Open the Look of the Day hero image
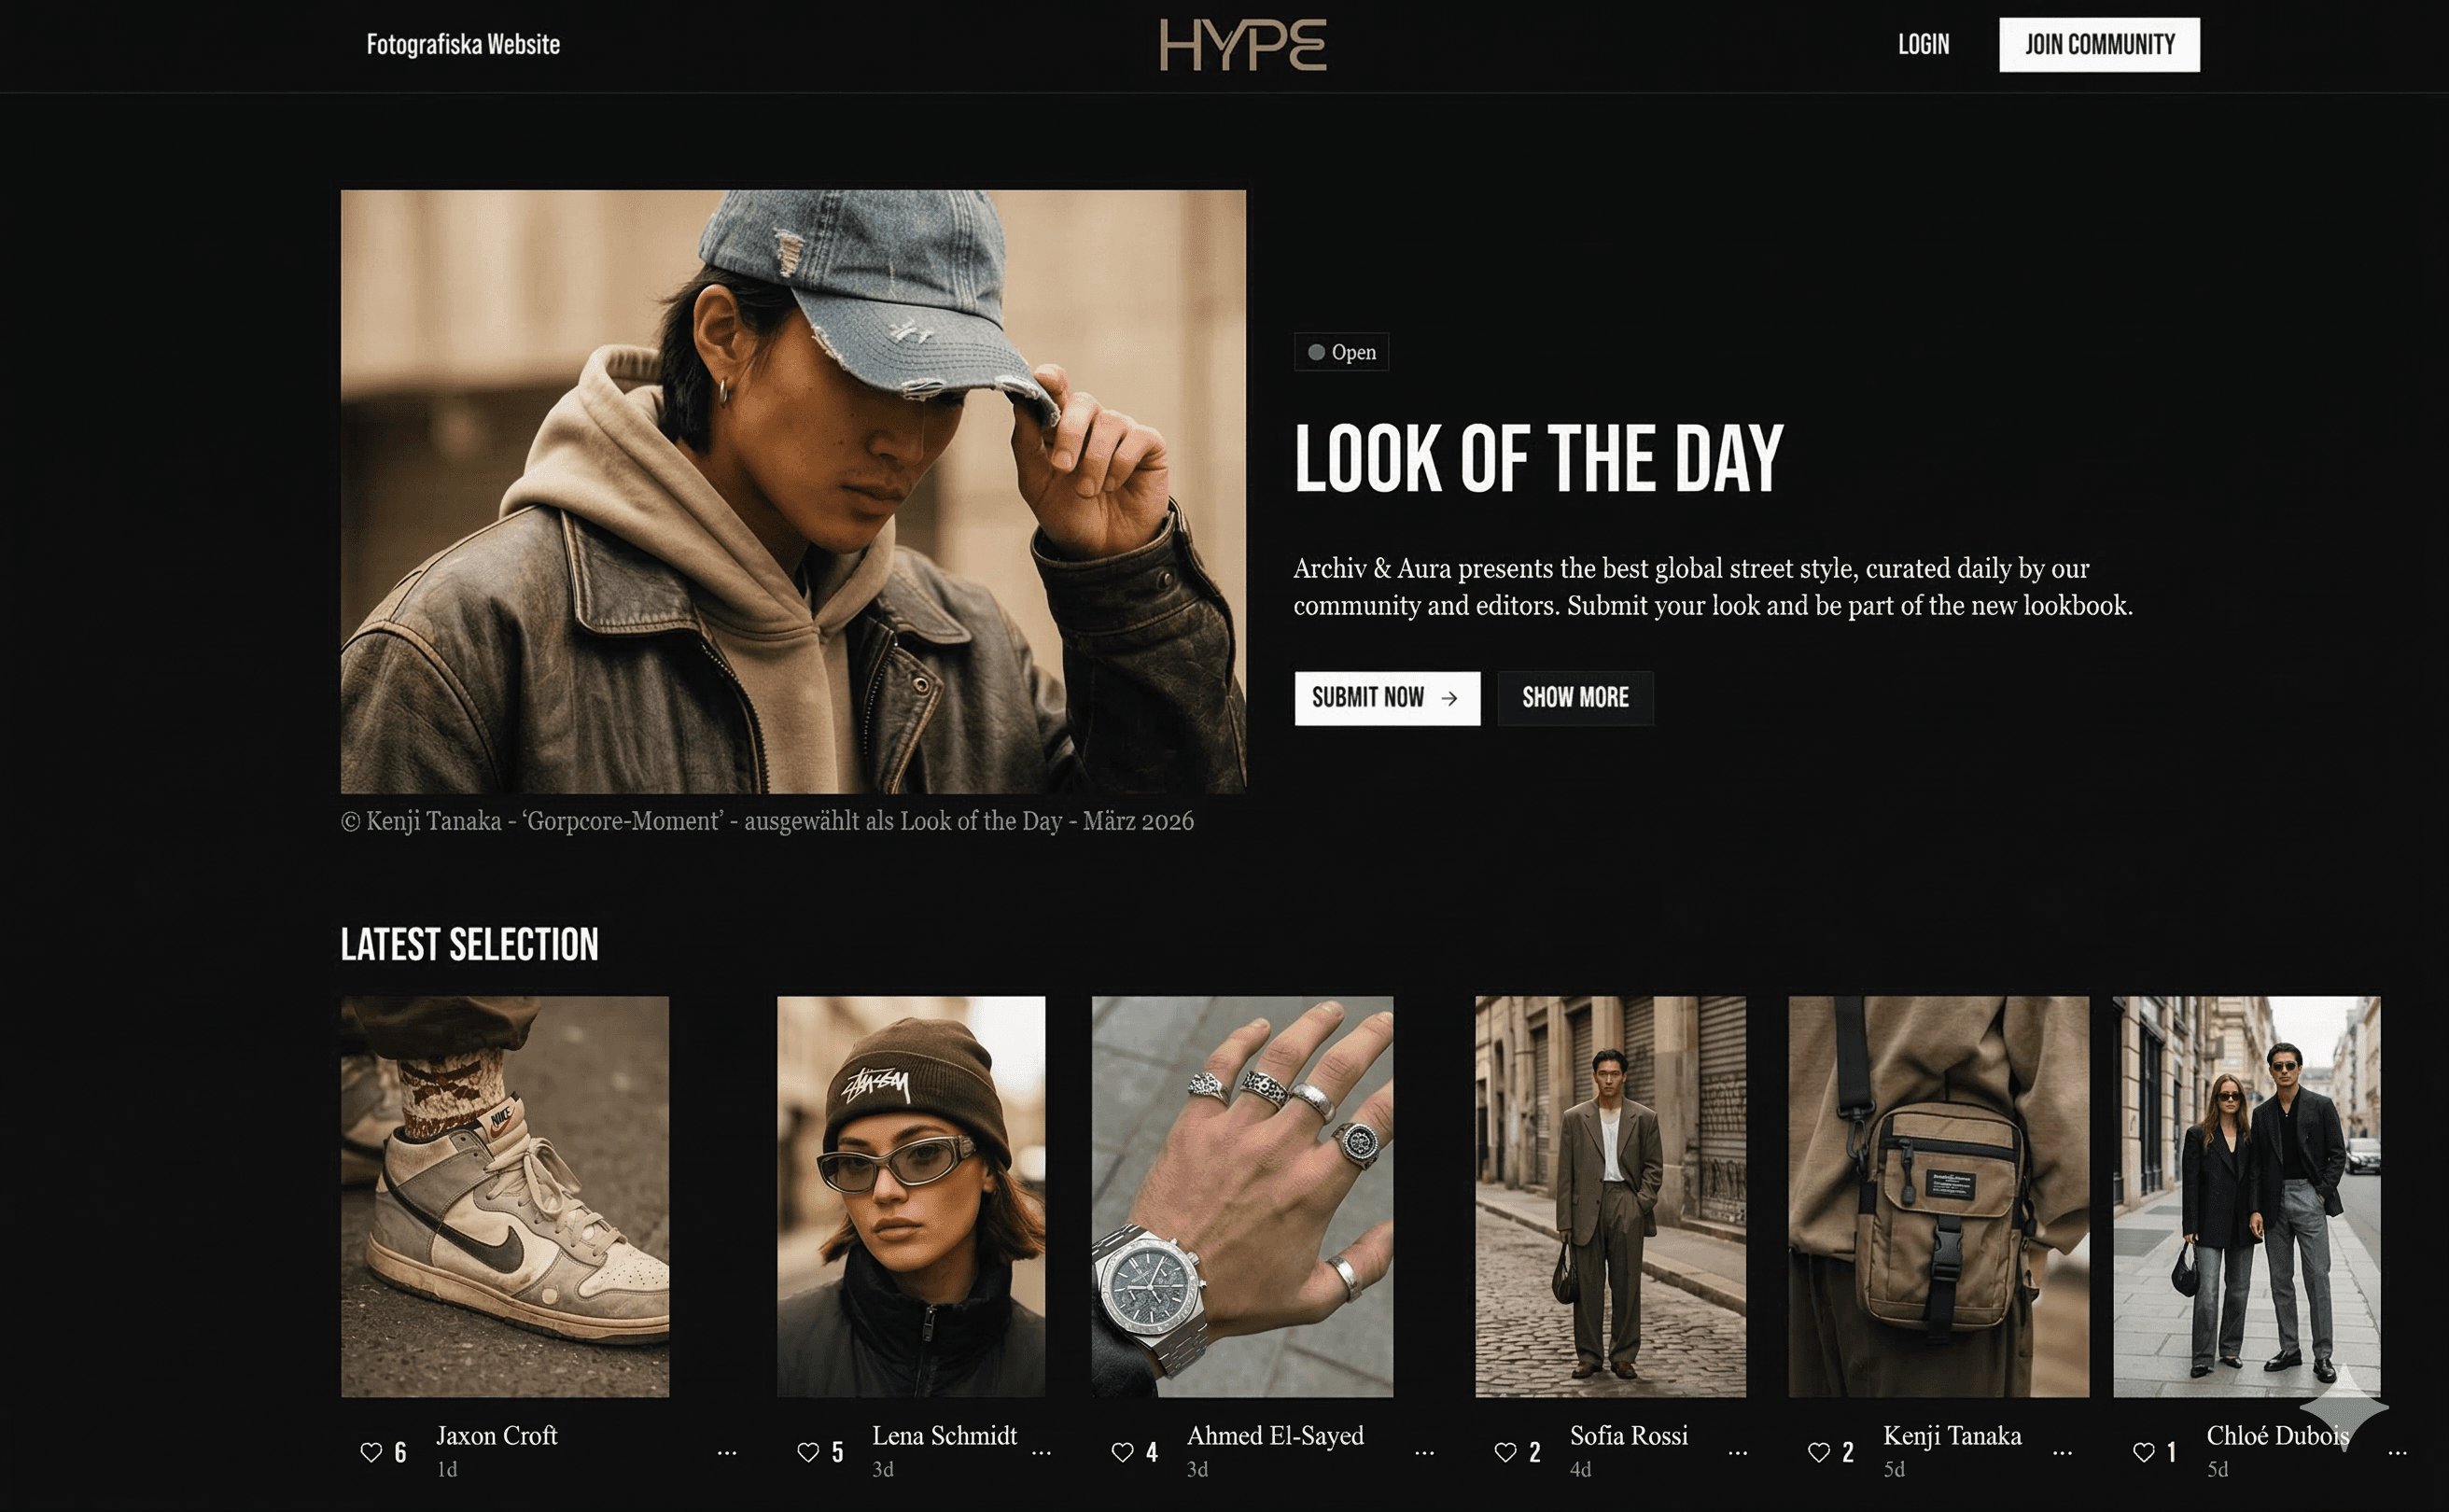The height and width of the screenshot is (1512, 2449). (x=793, y=491)
